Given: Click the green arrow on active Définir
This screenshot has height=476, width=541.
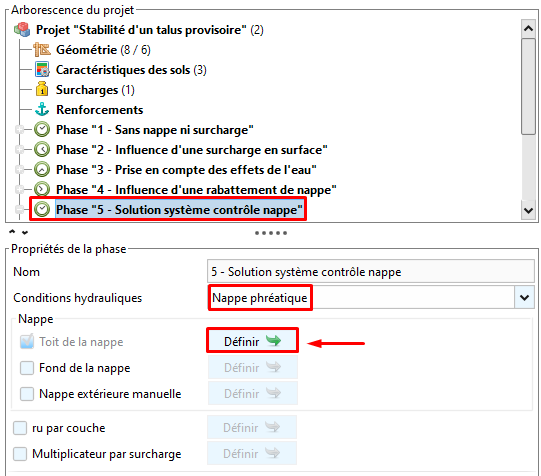Looking at the screenshot, I should [x=274, y=341].
